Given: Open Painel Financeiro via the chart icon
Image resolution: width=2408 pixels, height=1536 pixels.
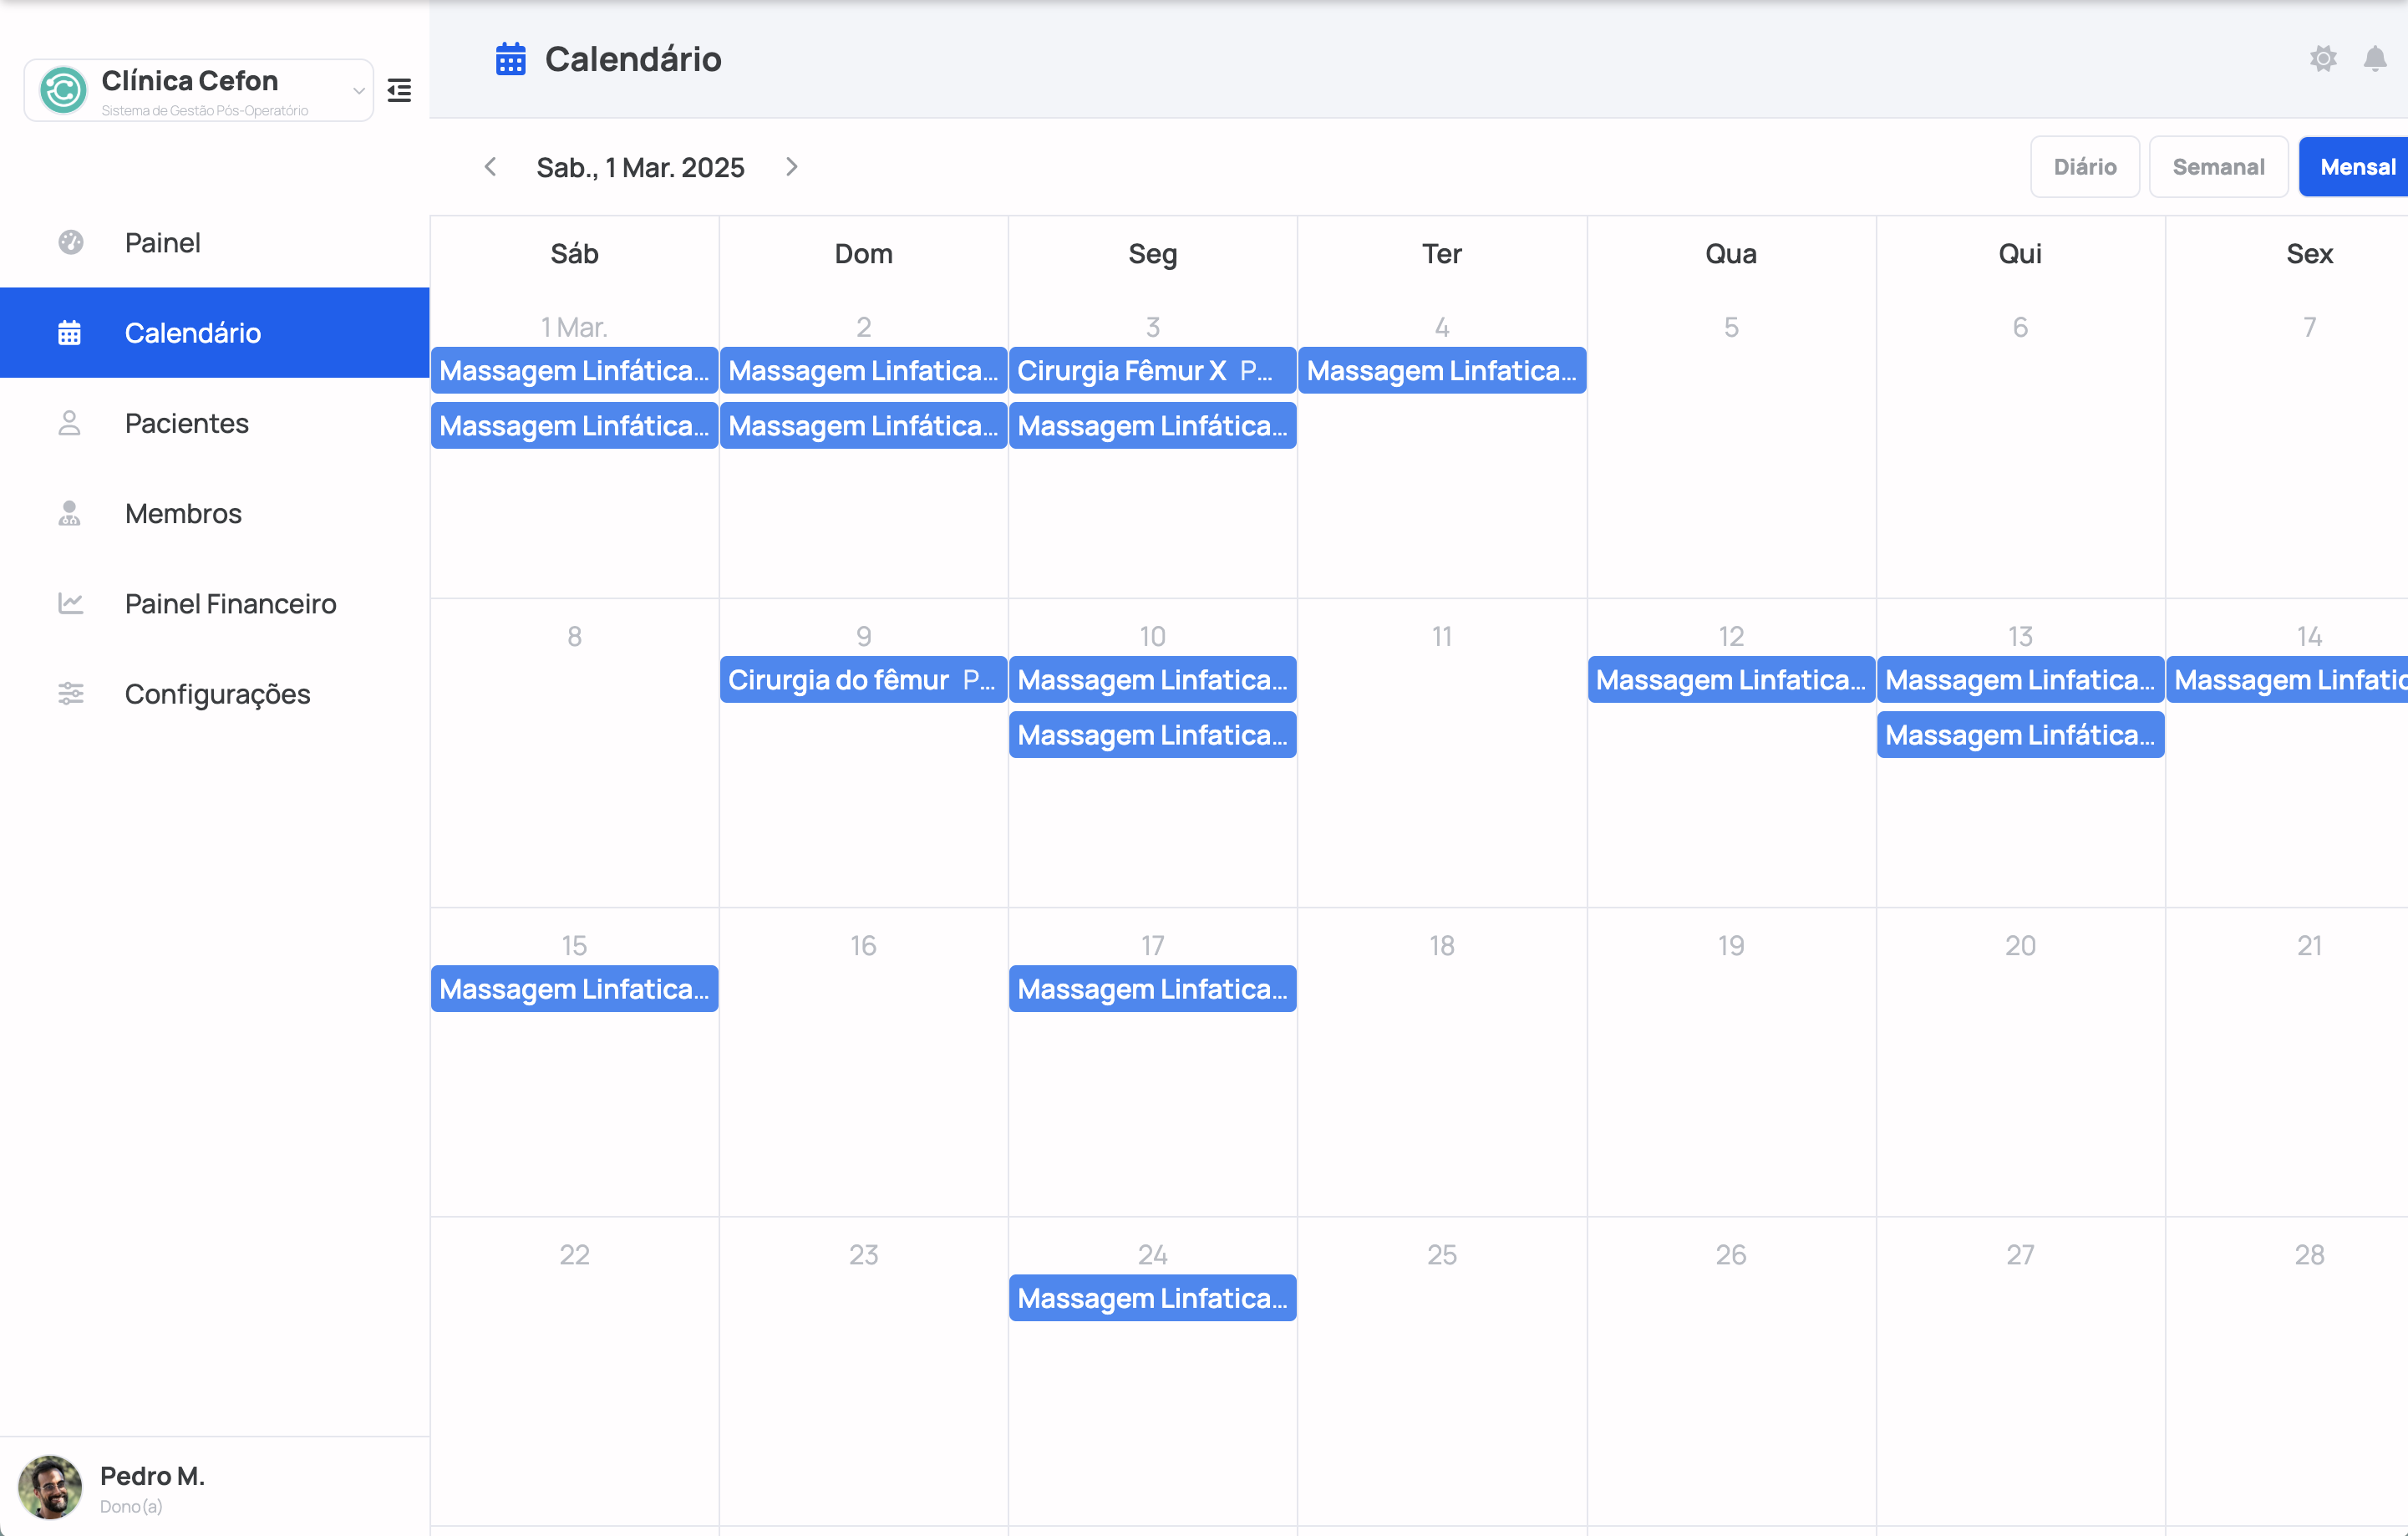Looking at the screenshot, I should (69, 603).
